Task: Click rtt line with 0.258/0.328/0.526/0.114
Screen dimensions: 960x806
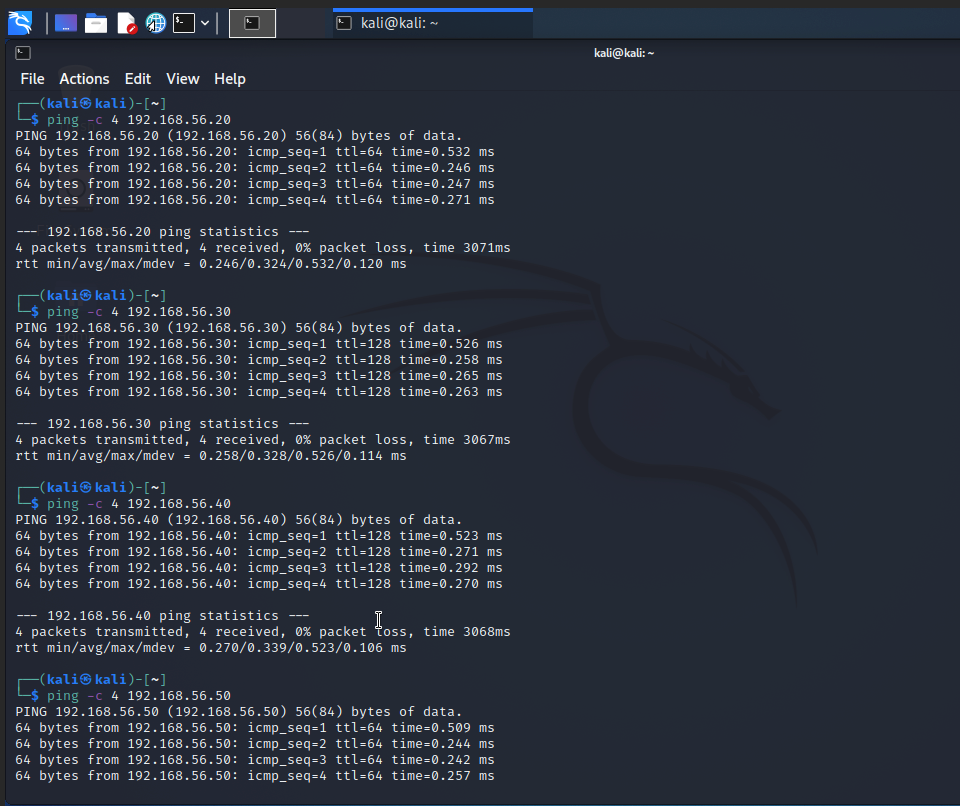Action: [211, 456]
